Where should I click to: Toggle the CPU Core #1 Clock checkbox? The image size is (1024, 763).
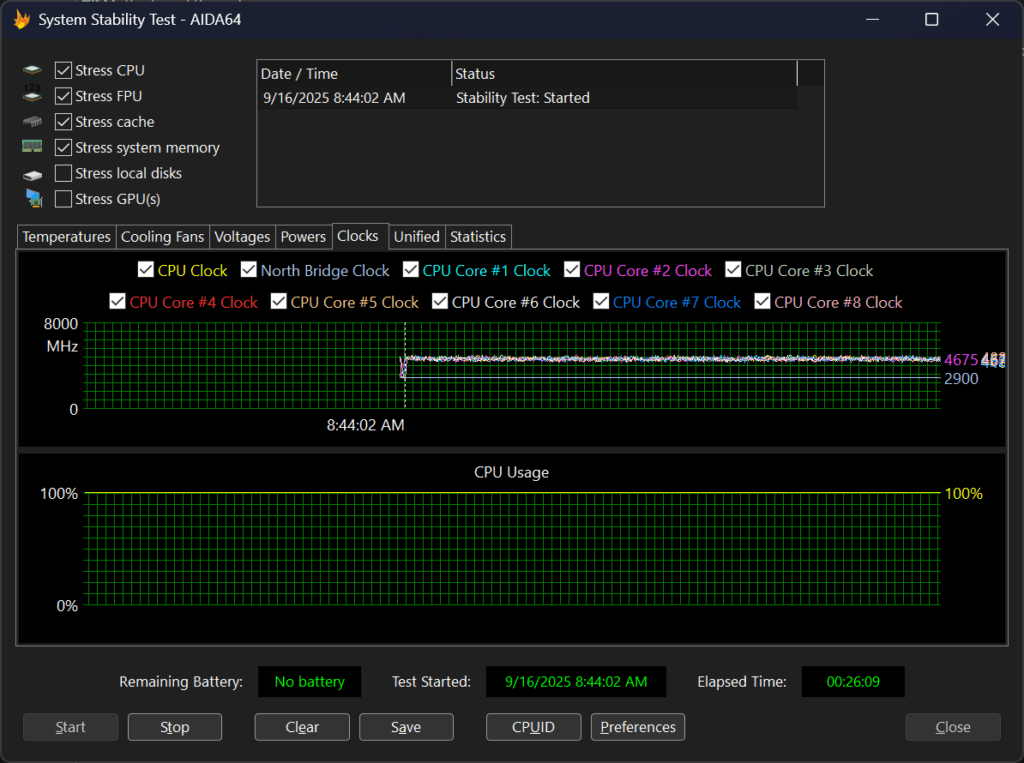coord(410,270)
